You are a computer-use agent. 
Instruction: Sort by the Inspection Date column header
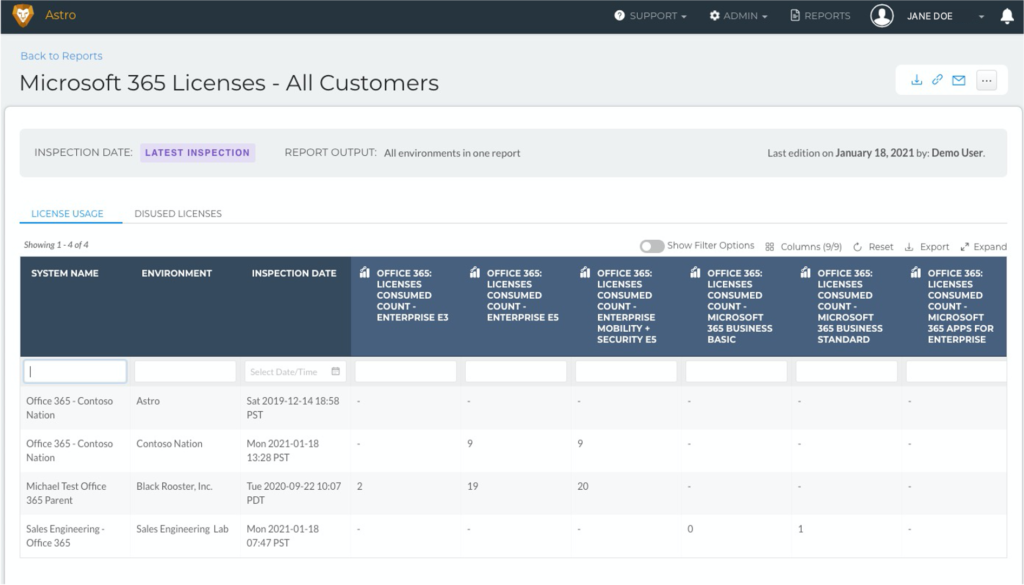click(x=294, y=273)
